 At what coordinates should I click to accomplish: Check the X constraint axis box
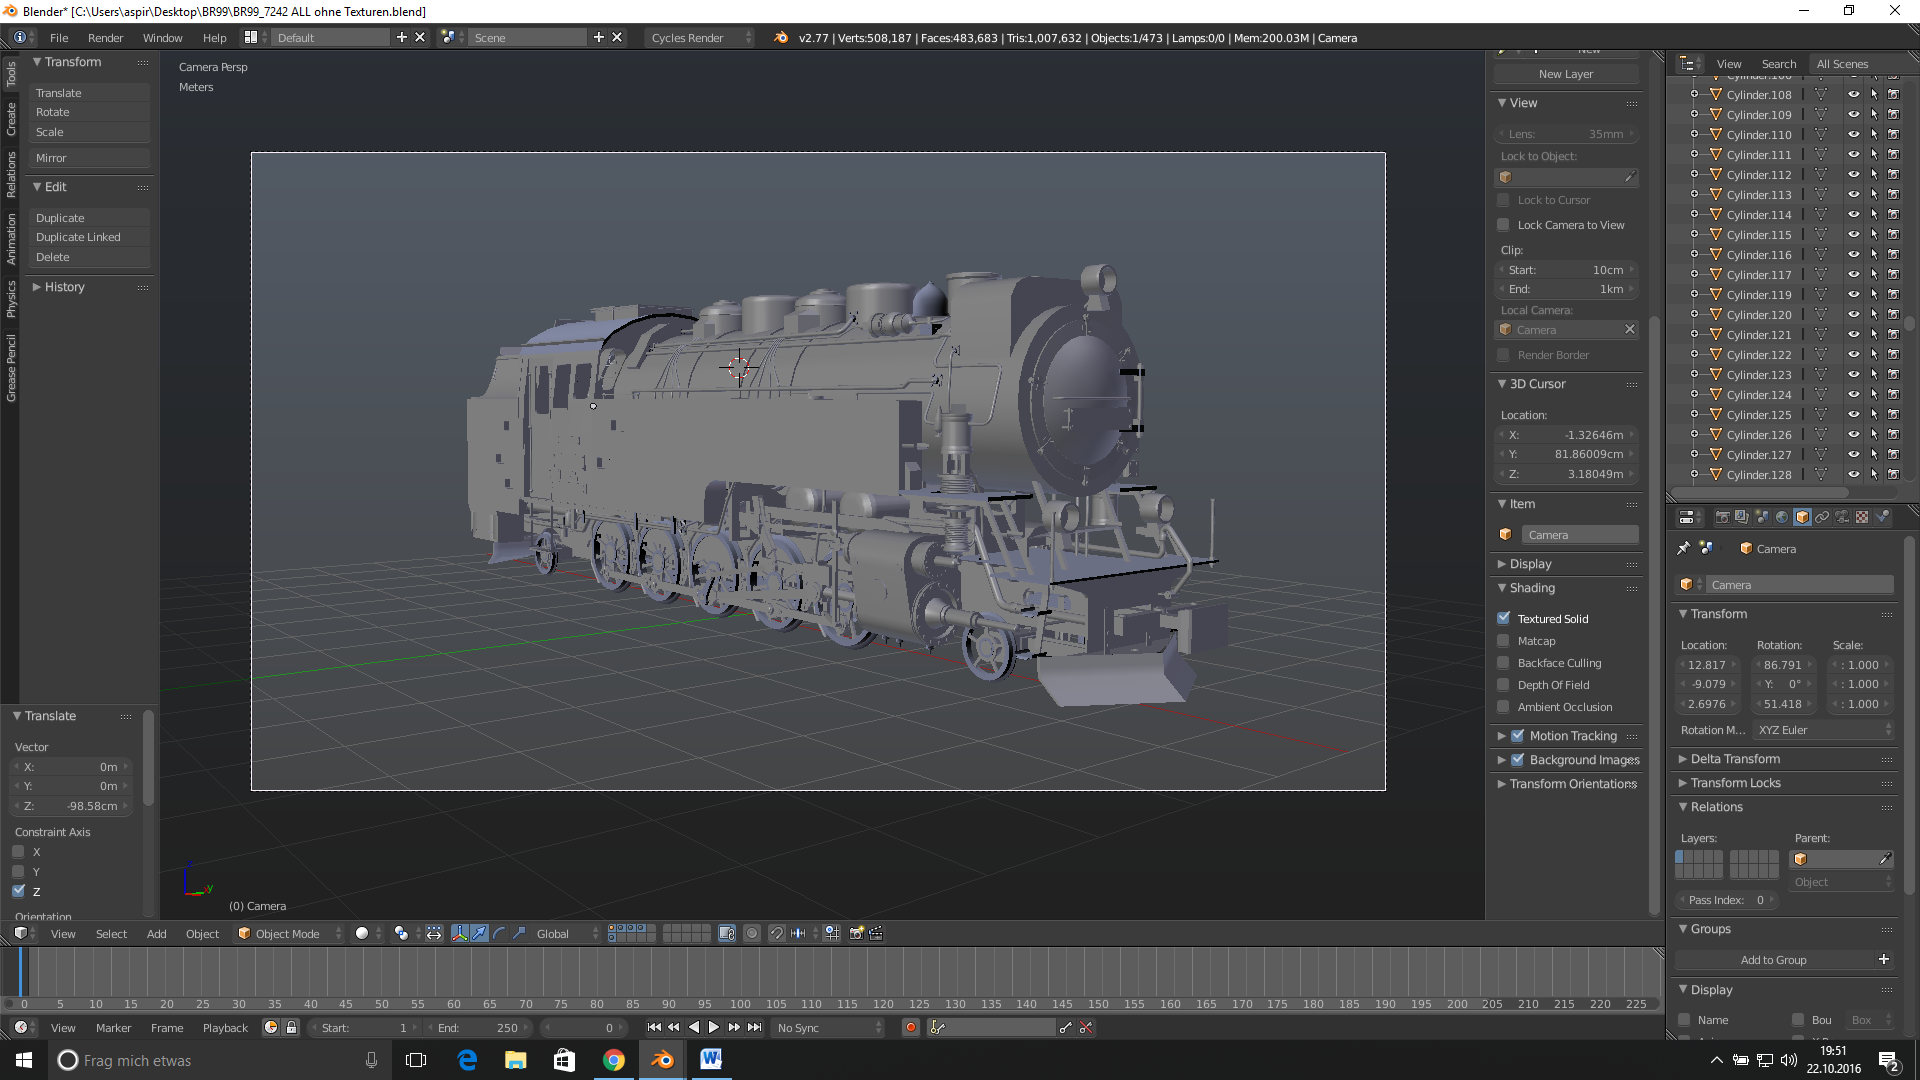point(18,851)
